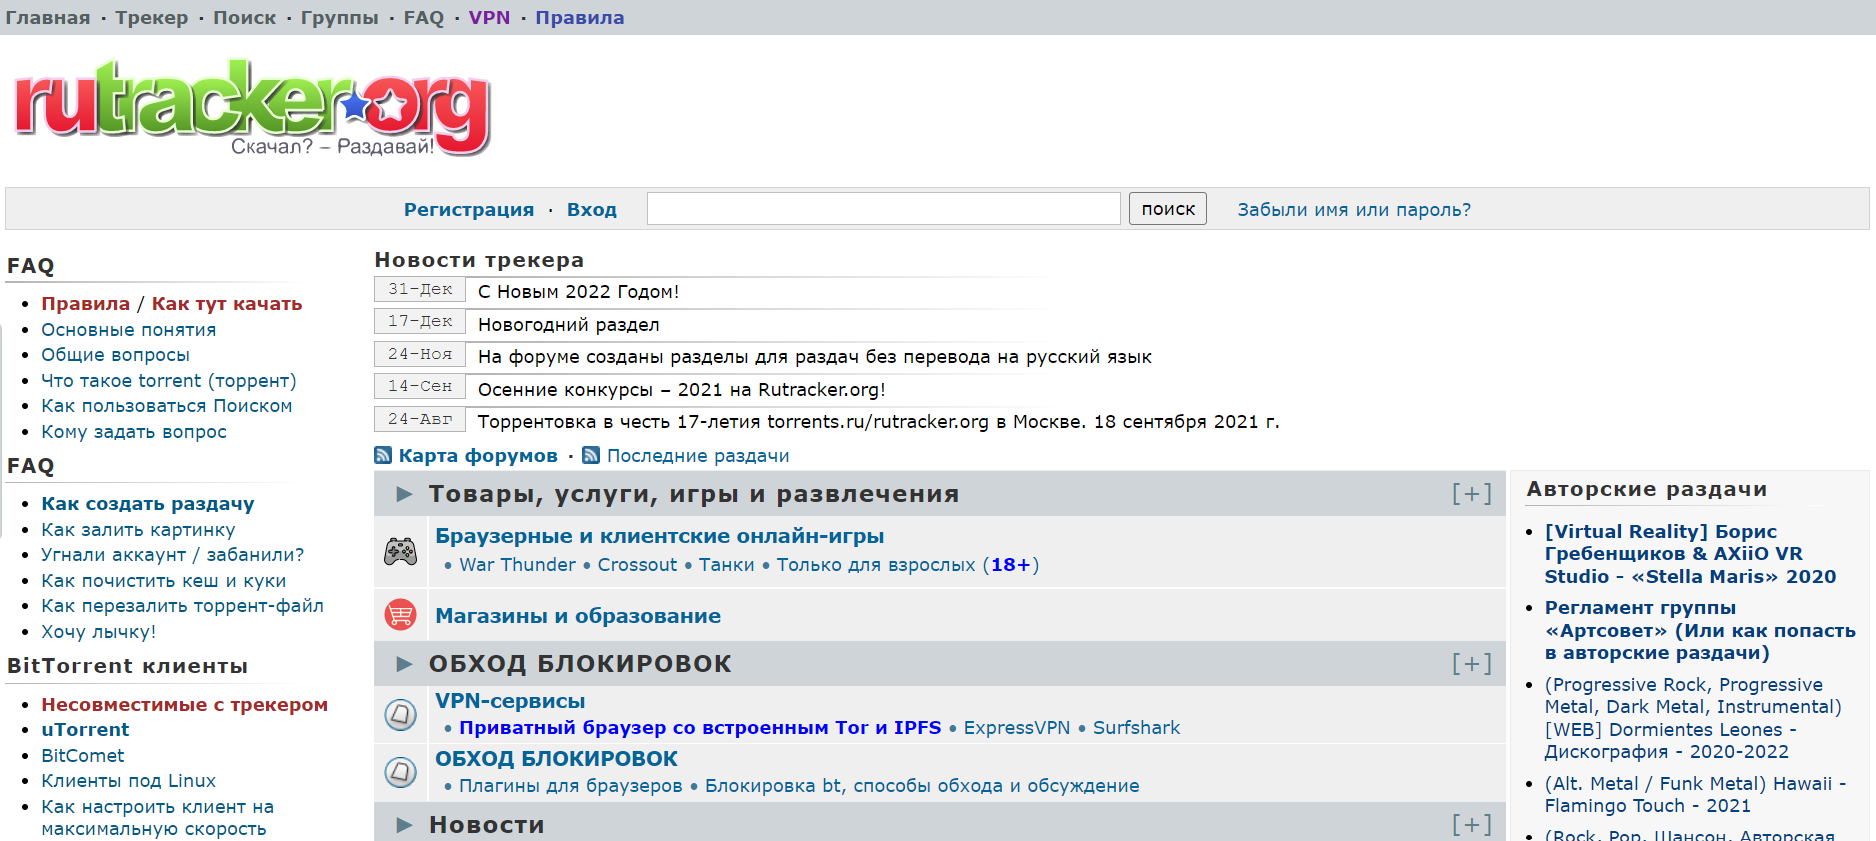Open the VPN-сервисы forum link

coord(510,702)
